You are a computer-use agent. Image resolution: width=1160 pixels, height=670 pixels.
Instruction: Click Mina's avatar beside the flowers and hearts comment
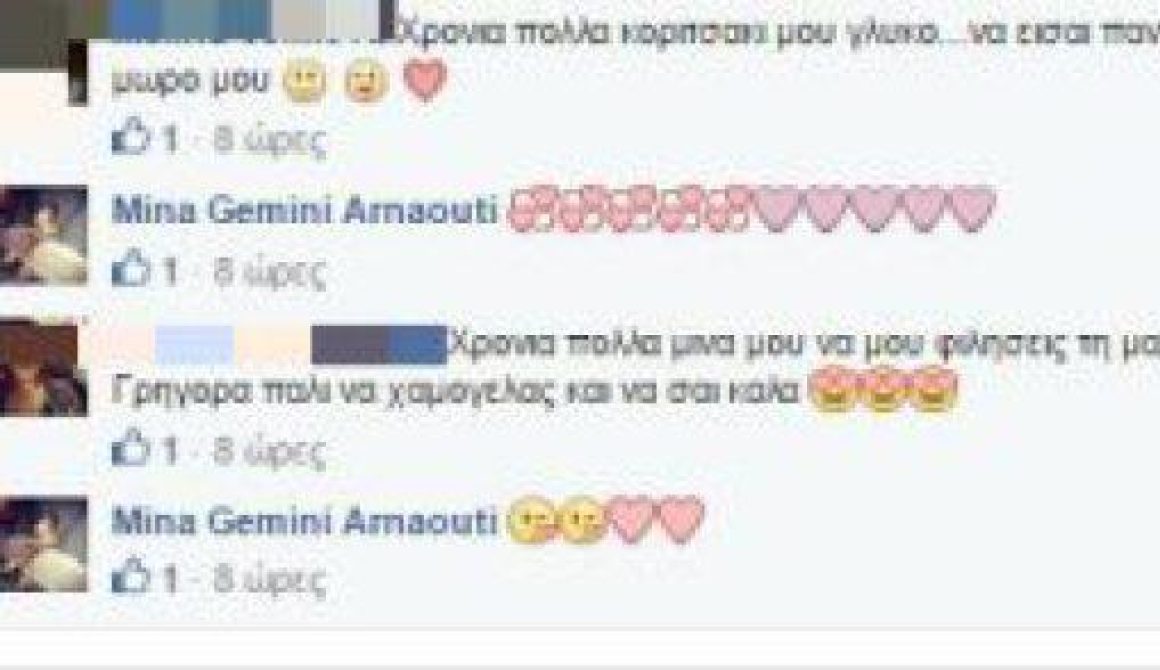pos(44,235)
